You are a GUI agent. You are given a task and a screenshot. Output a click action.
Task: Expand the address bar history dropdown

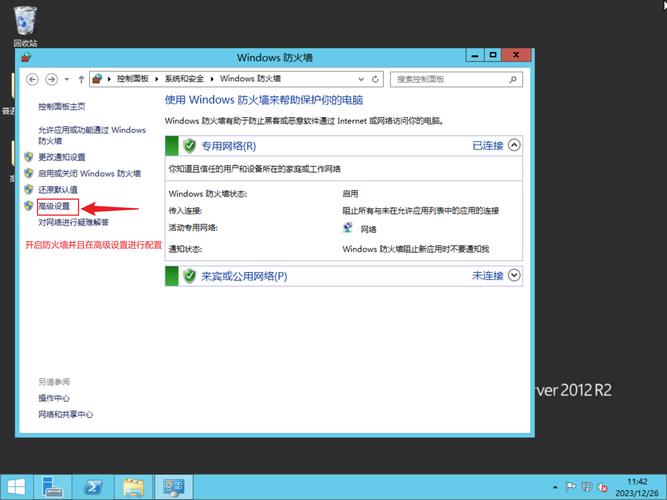point(361,79)
